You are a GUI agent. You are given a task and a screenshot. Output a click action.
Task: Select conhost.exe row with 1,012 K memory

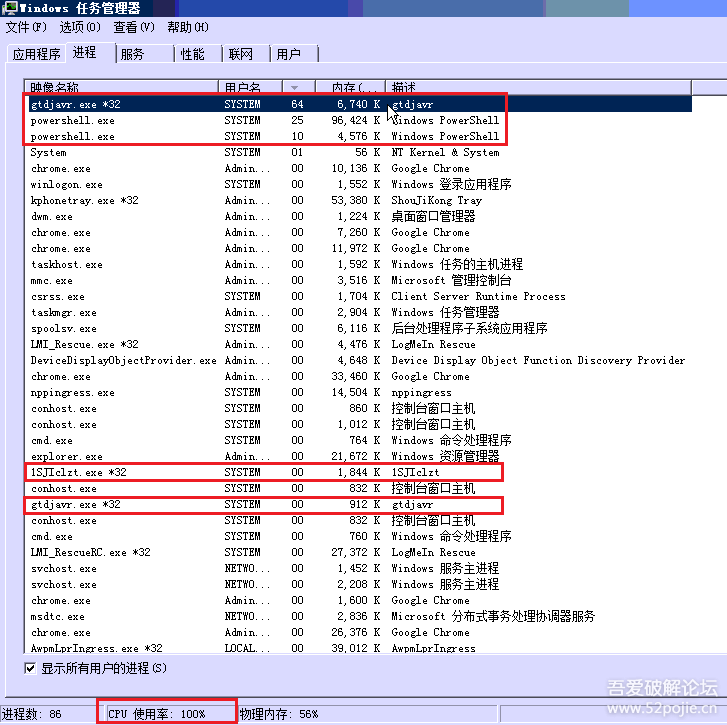pos(358,424)
